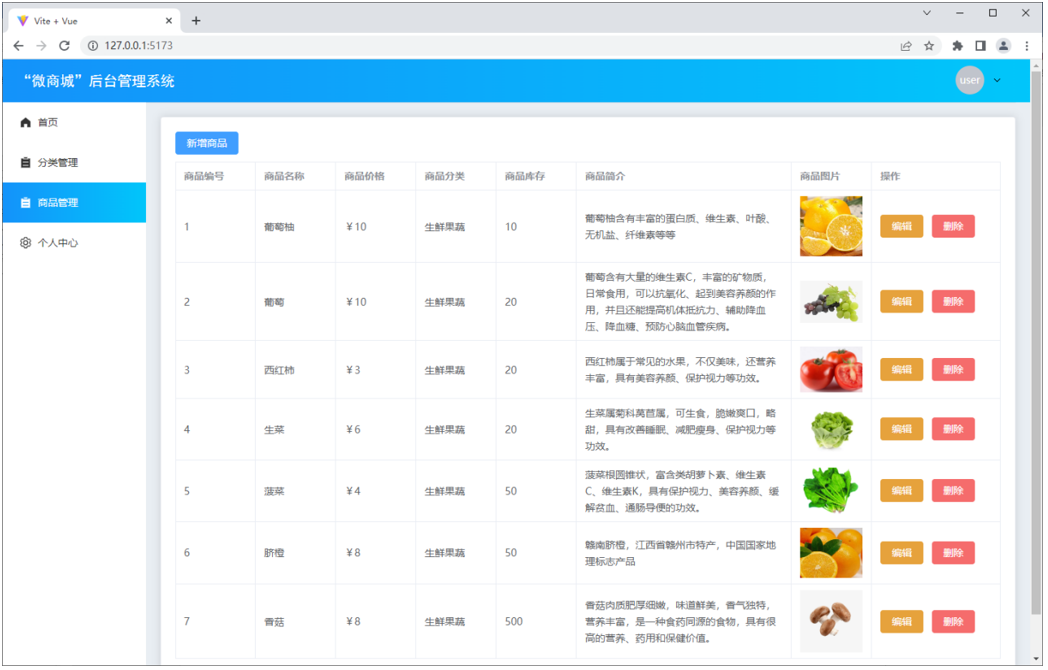The image size is (1048, 670).
Task: Switch to the Vite + Vue browser tab
Action: [90, 20]
